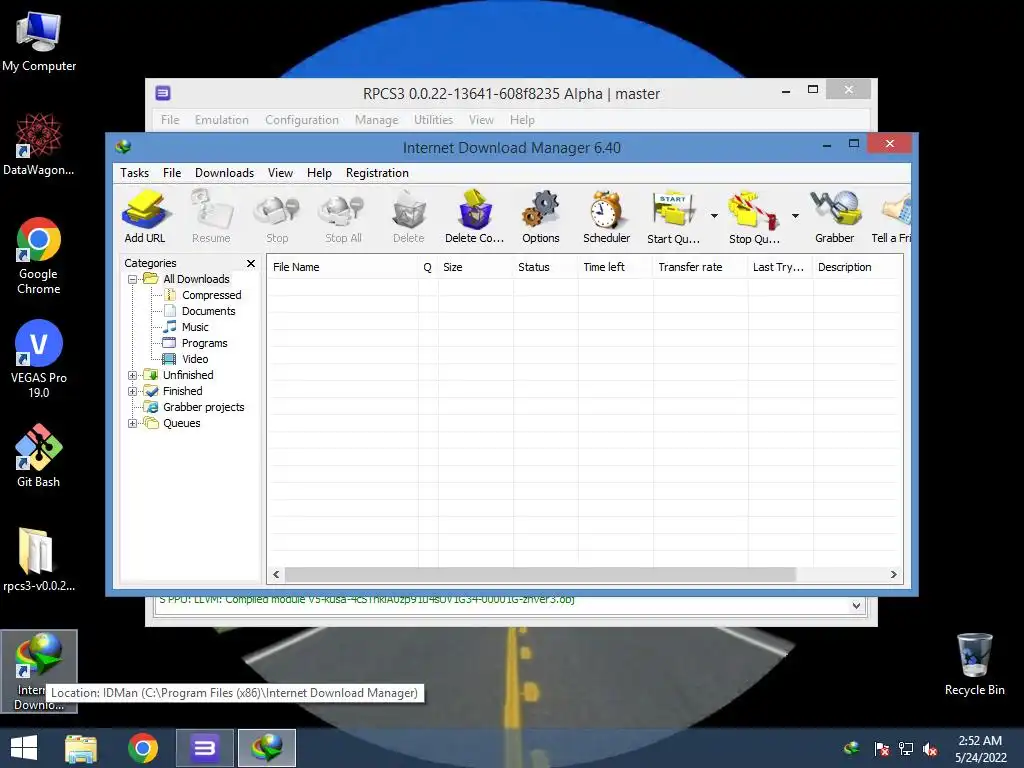Open RPCS3 Utilities menu

[x=433, y=120]
